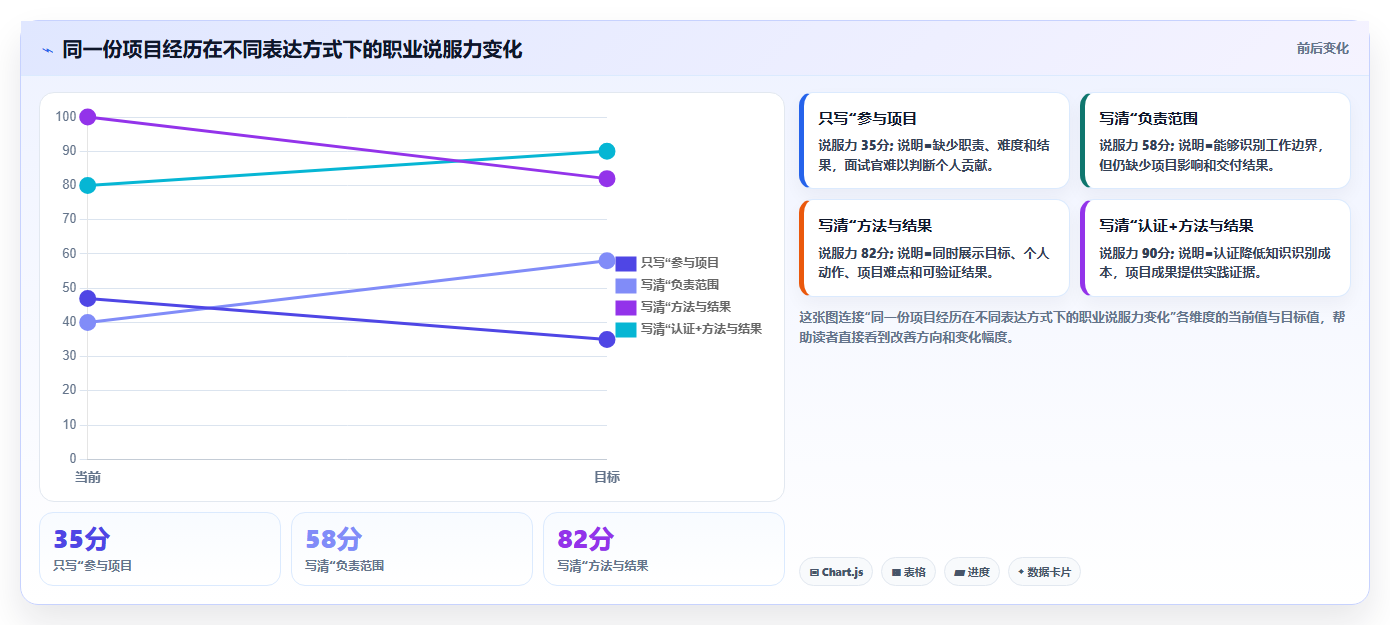
Task: Toggle the 写清“认证+方法与结果 legend swatch
Action: (626, 329)
